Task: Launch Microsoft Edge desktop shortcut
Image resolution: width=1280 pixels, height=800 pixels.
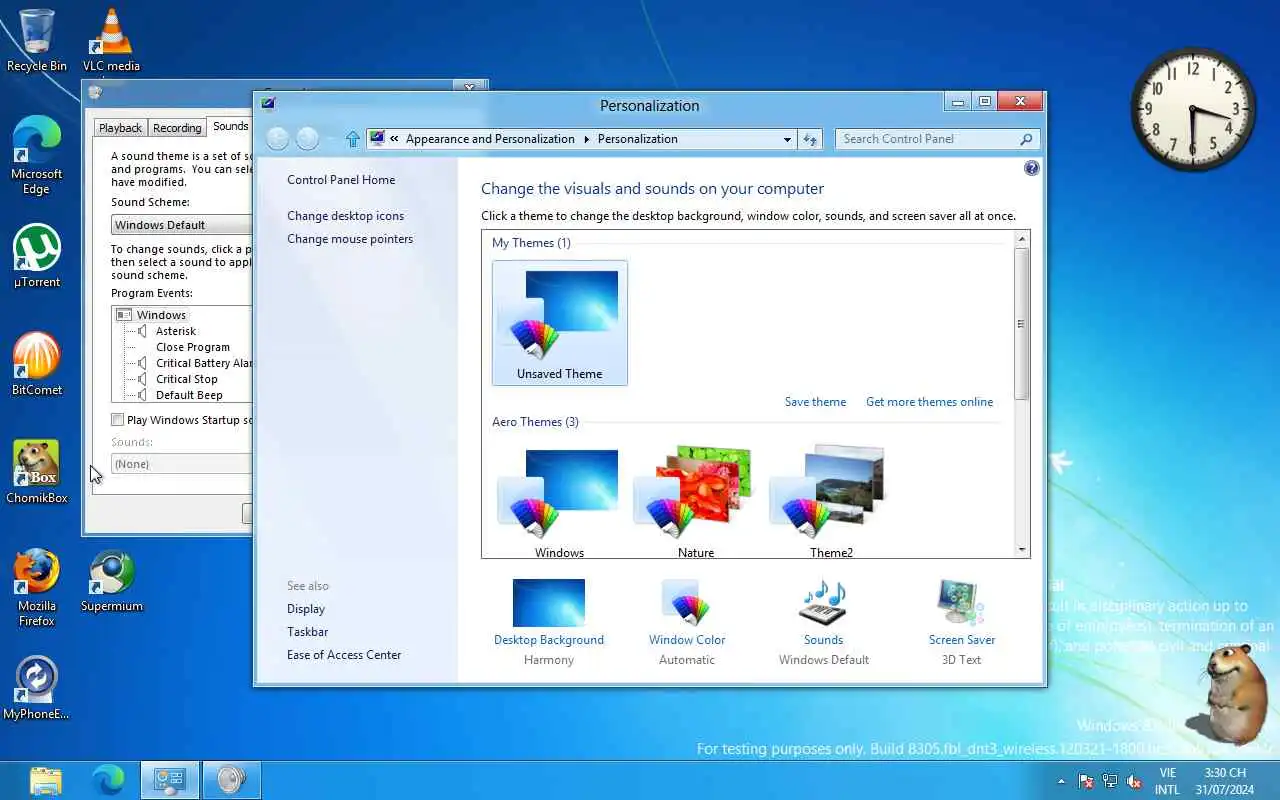Action: coord(37,155)
